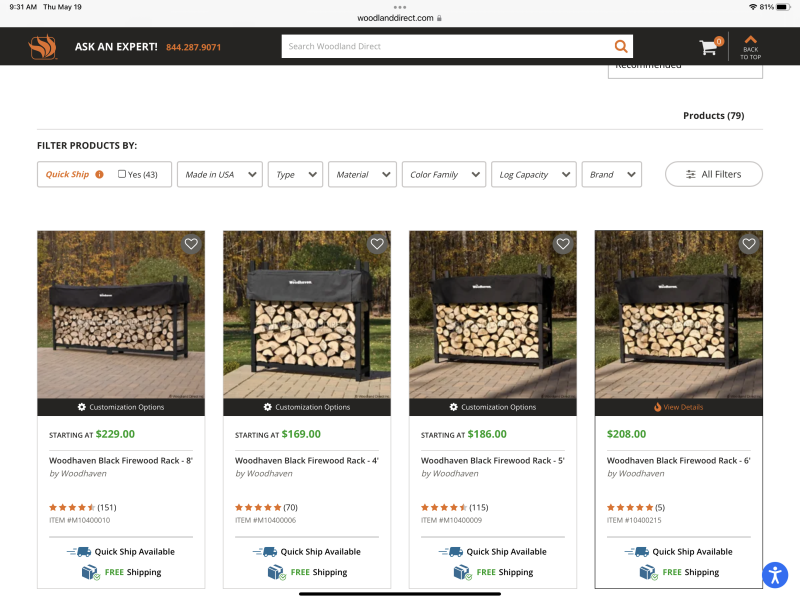The height and width of the screenshot is (600, 800).
Task: Click the 6' Firewood Rack product image
Action: pos(679,314)
